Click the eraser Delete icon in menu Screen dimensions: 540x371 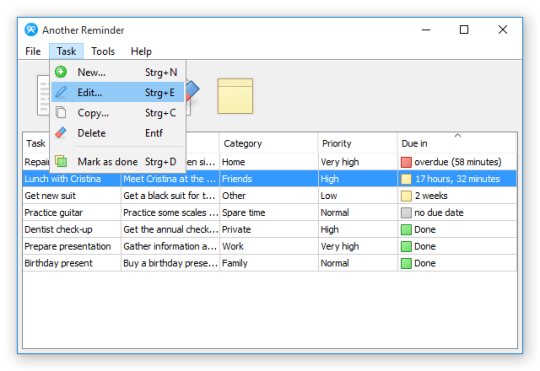[x=61, y=133]
